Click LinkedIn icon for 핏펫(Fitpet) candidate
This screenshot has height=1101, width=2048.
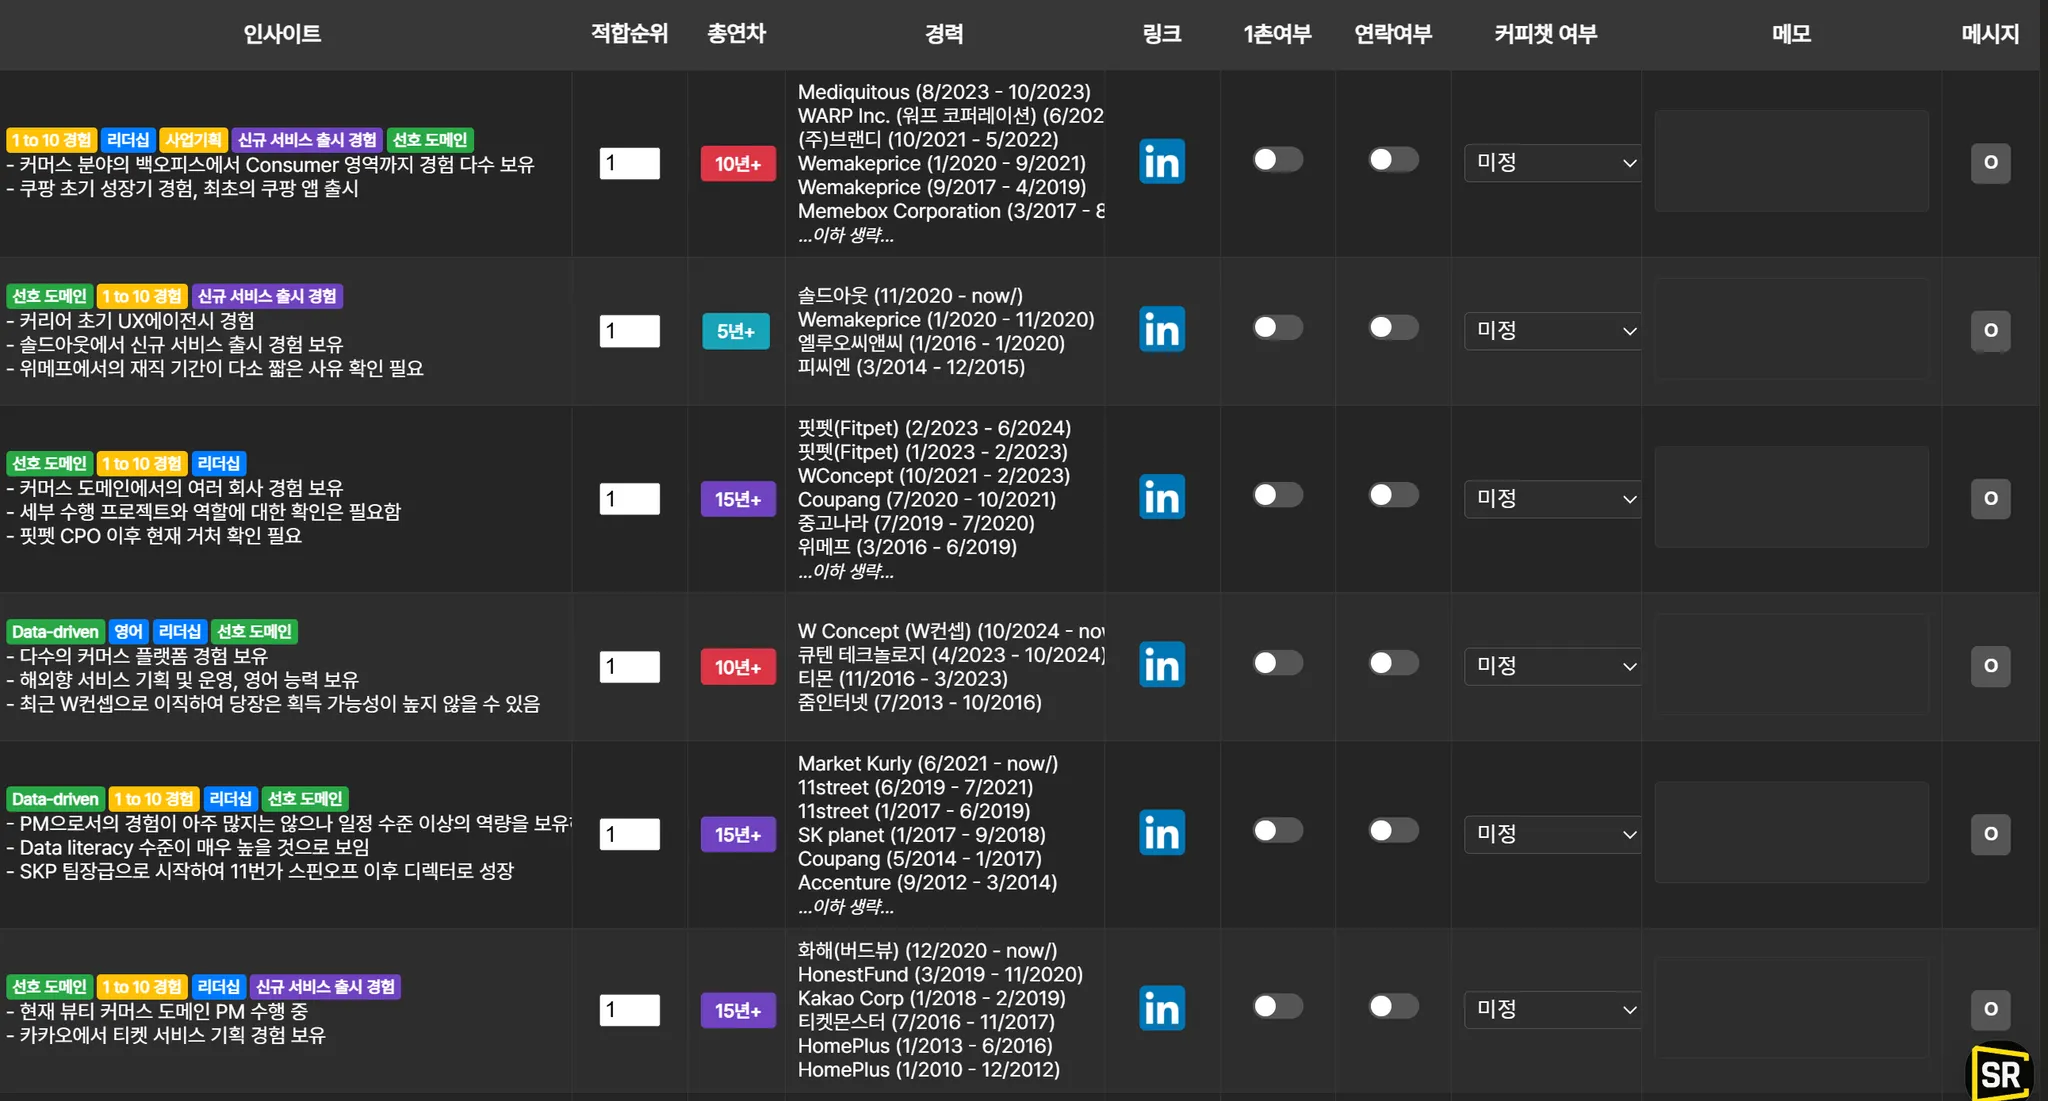(1161, 497)
